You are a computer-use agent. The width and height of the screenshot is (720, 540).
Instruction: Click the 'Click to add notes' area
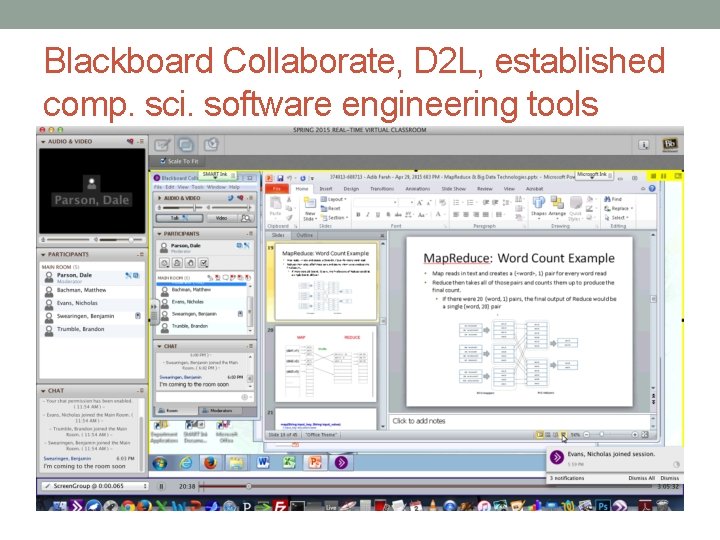tap(520, 421)
